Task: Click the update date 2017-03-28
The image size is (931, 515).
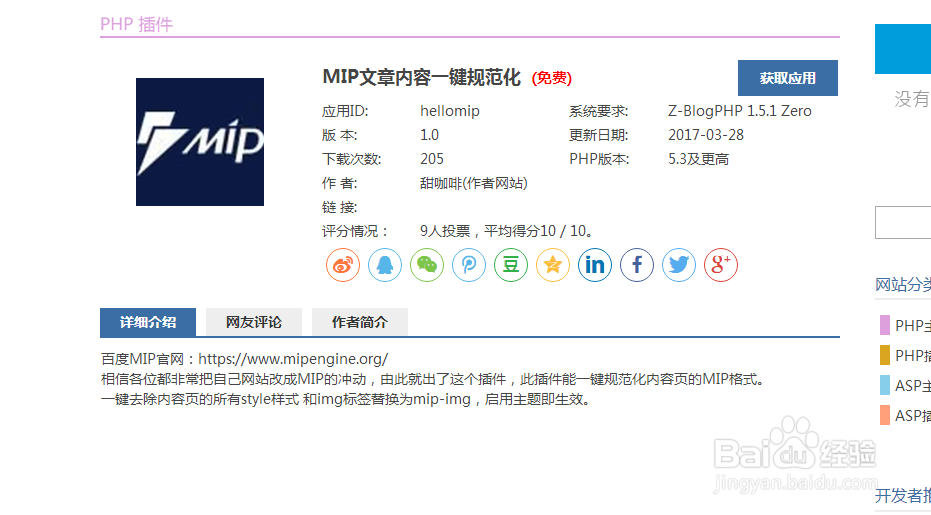Action: 706,135
